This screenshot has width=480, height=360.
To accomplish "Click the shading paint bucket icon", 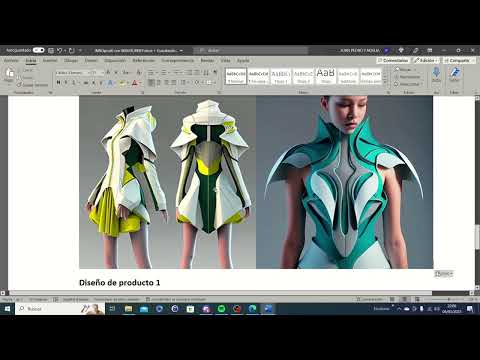I will pos(197,82).
